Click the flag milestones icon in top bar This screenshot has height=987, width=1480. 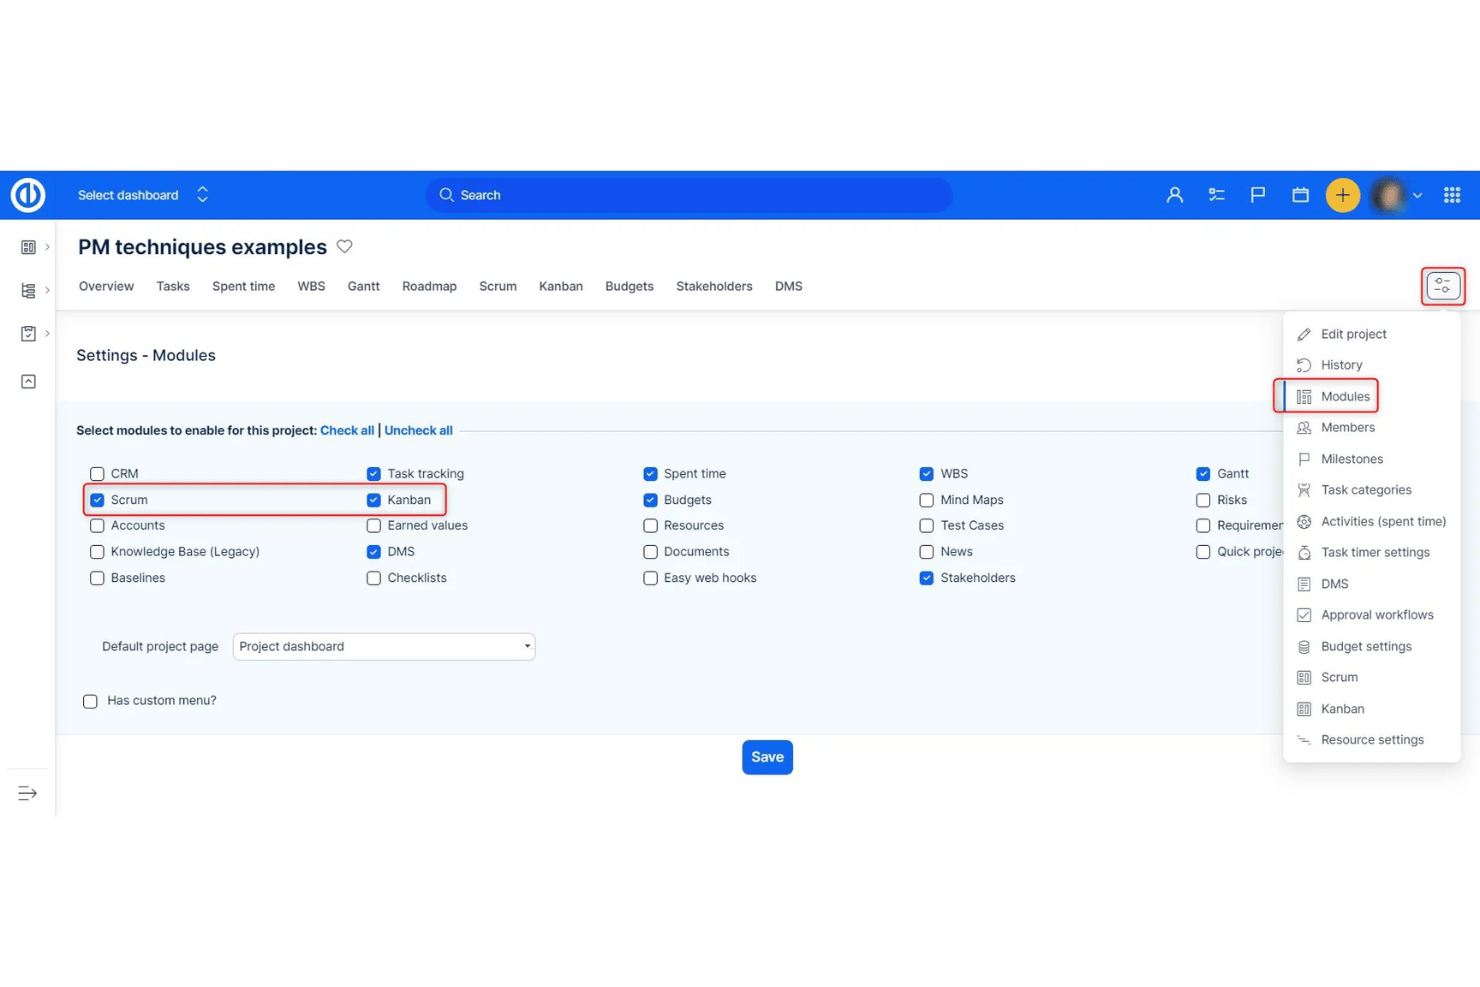coord(1258,195)
